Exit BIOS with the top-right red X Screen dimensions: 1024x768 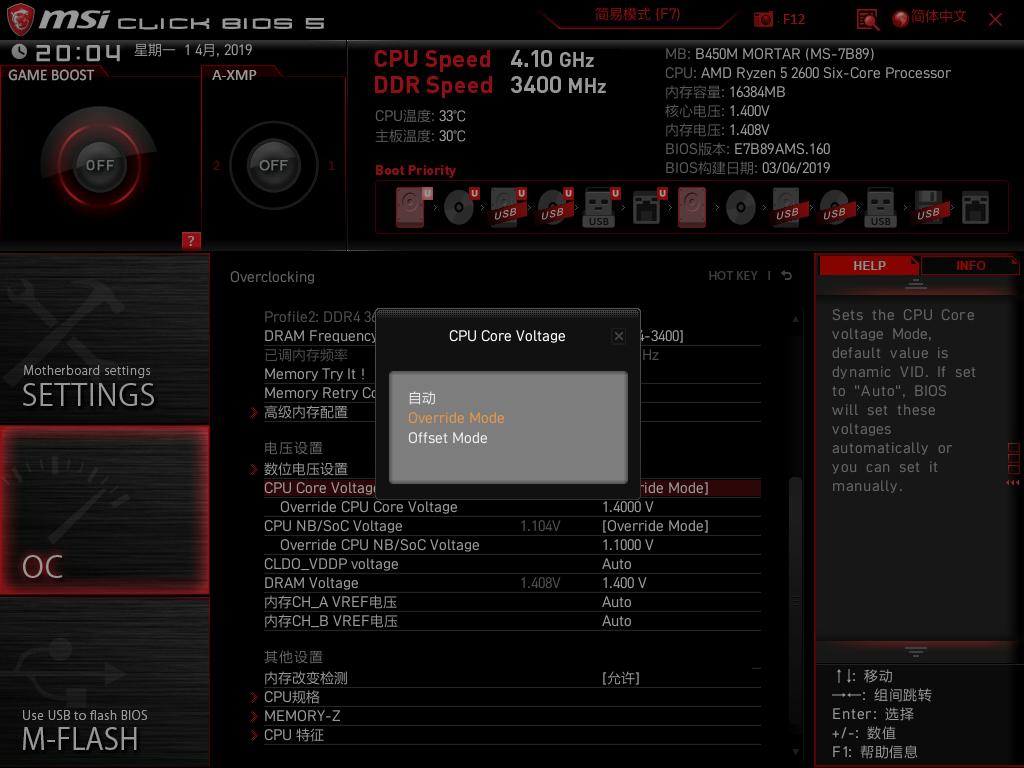pos(995,20)
